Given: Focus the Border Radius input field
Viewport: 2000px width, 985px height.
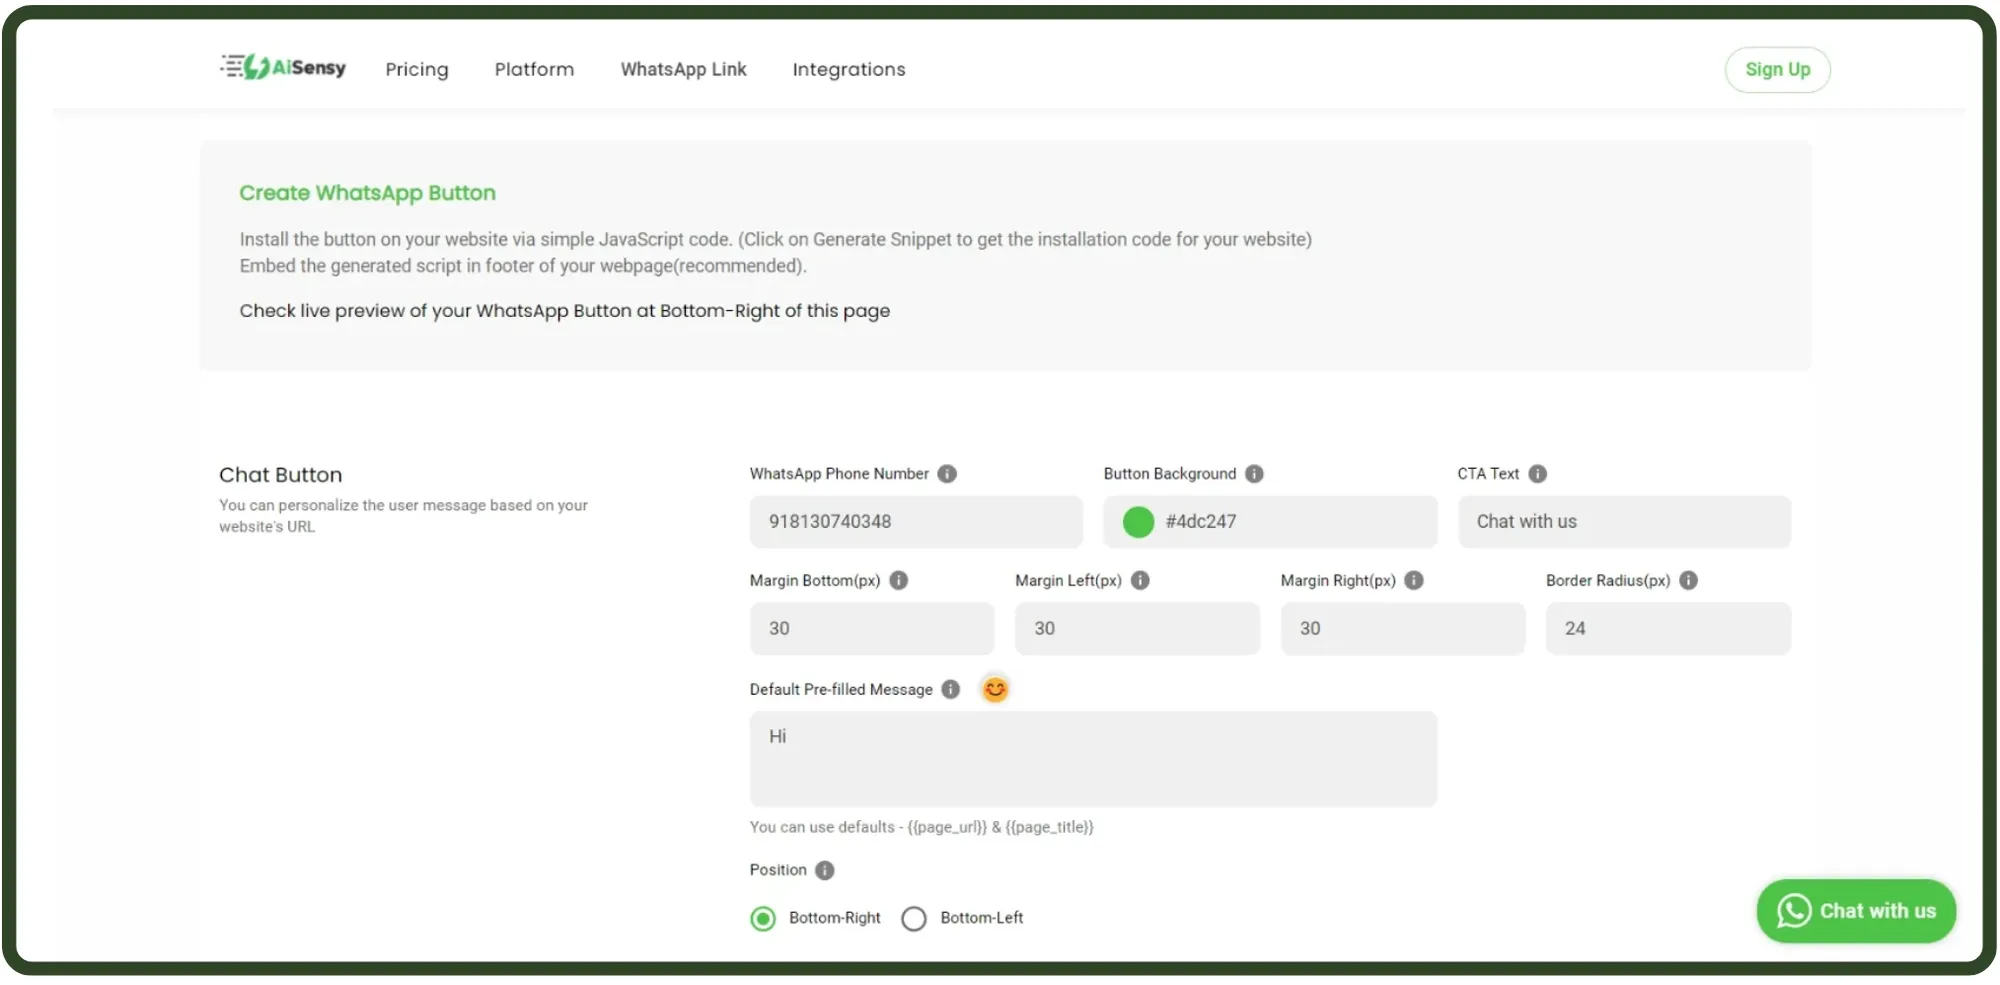Looking at the screenshot, I should pyautogui.click(x=1668, y=629).
